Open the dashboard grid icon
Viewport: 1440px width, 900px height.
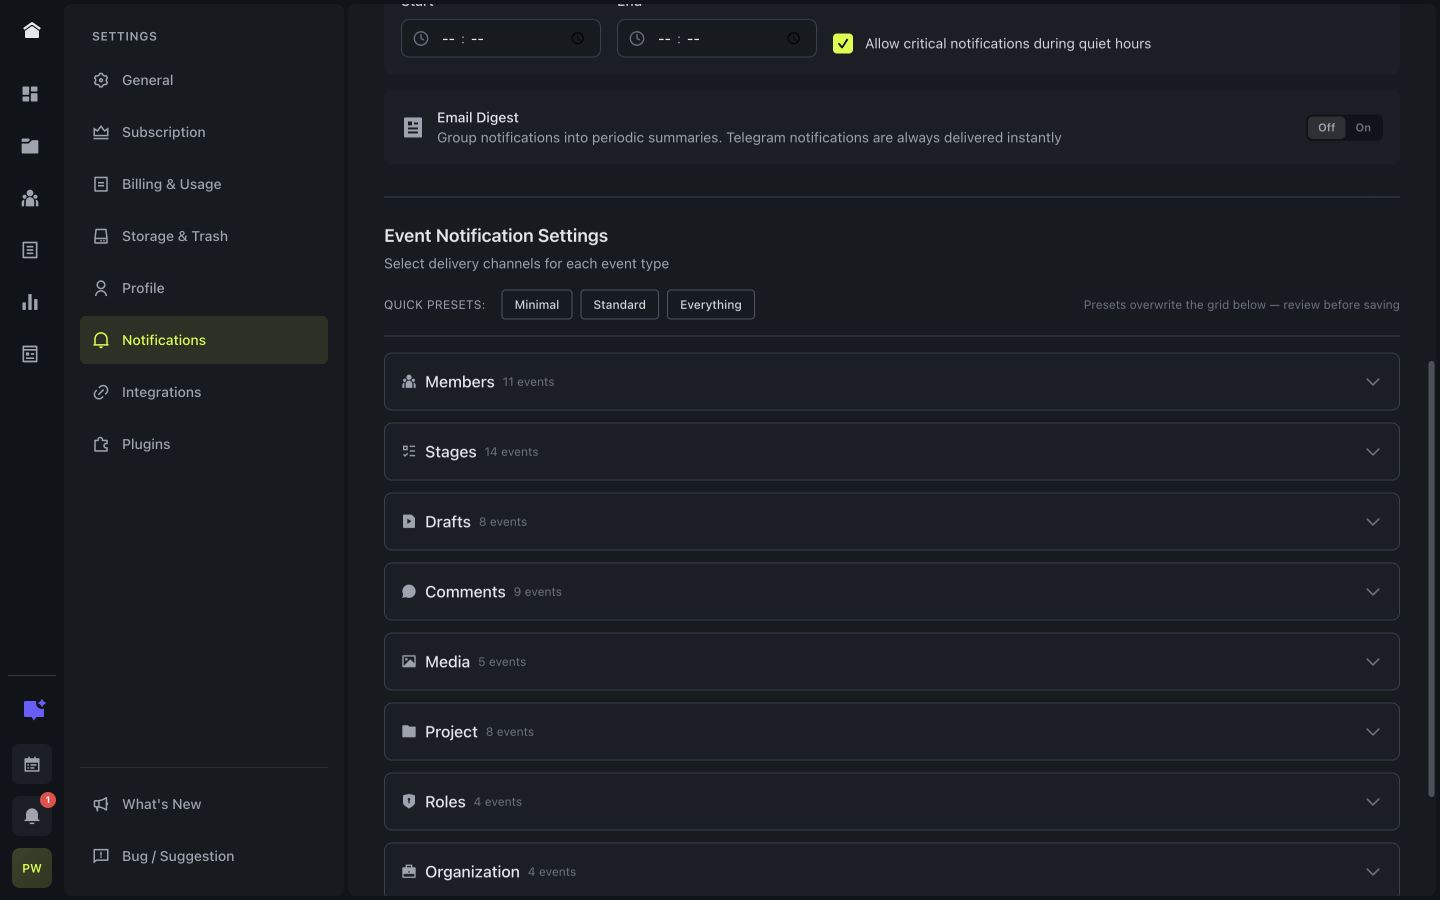tap(30, 94)
